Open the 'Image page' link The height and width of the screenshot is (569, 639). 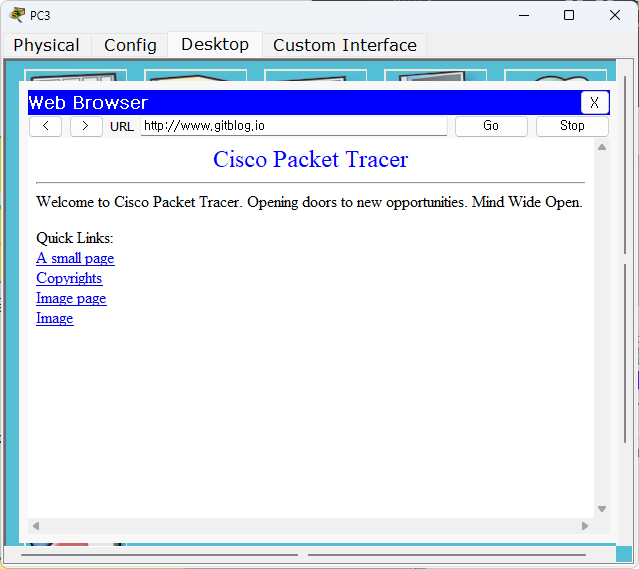[x=71, y=298]
